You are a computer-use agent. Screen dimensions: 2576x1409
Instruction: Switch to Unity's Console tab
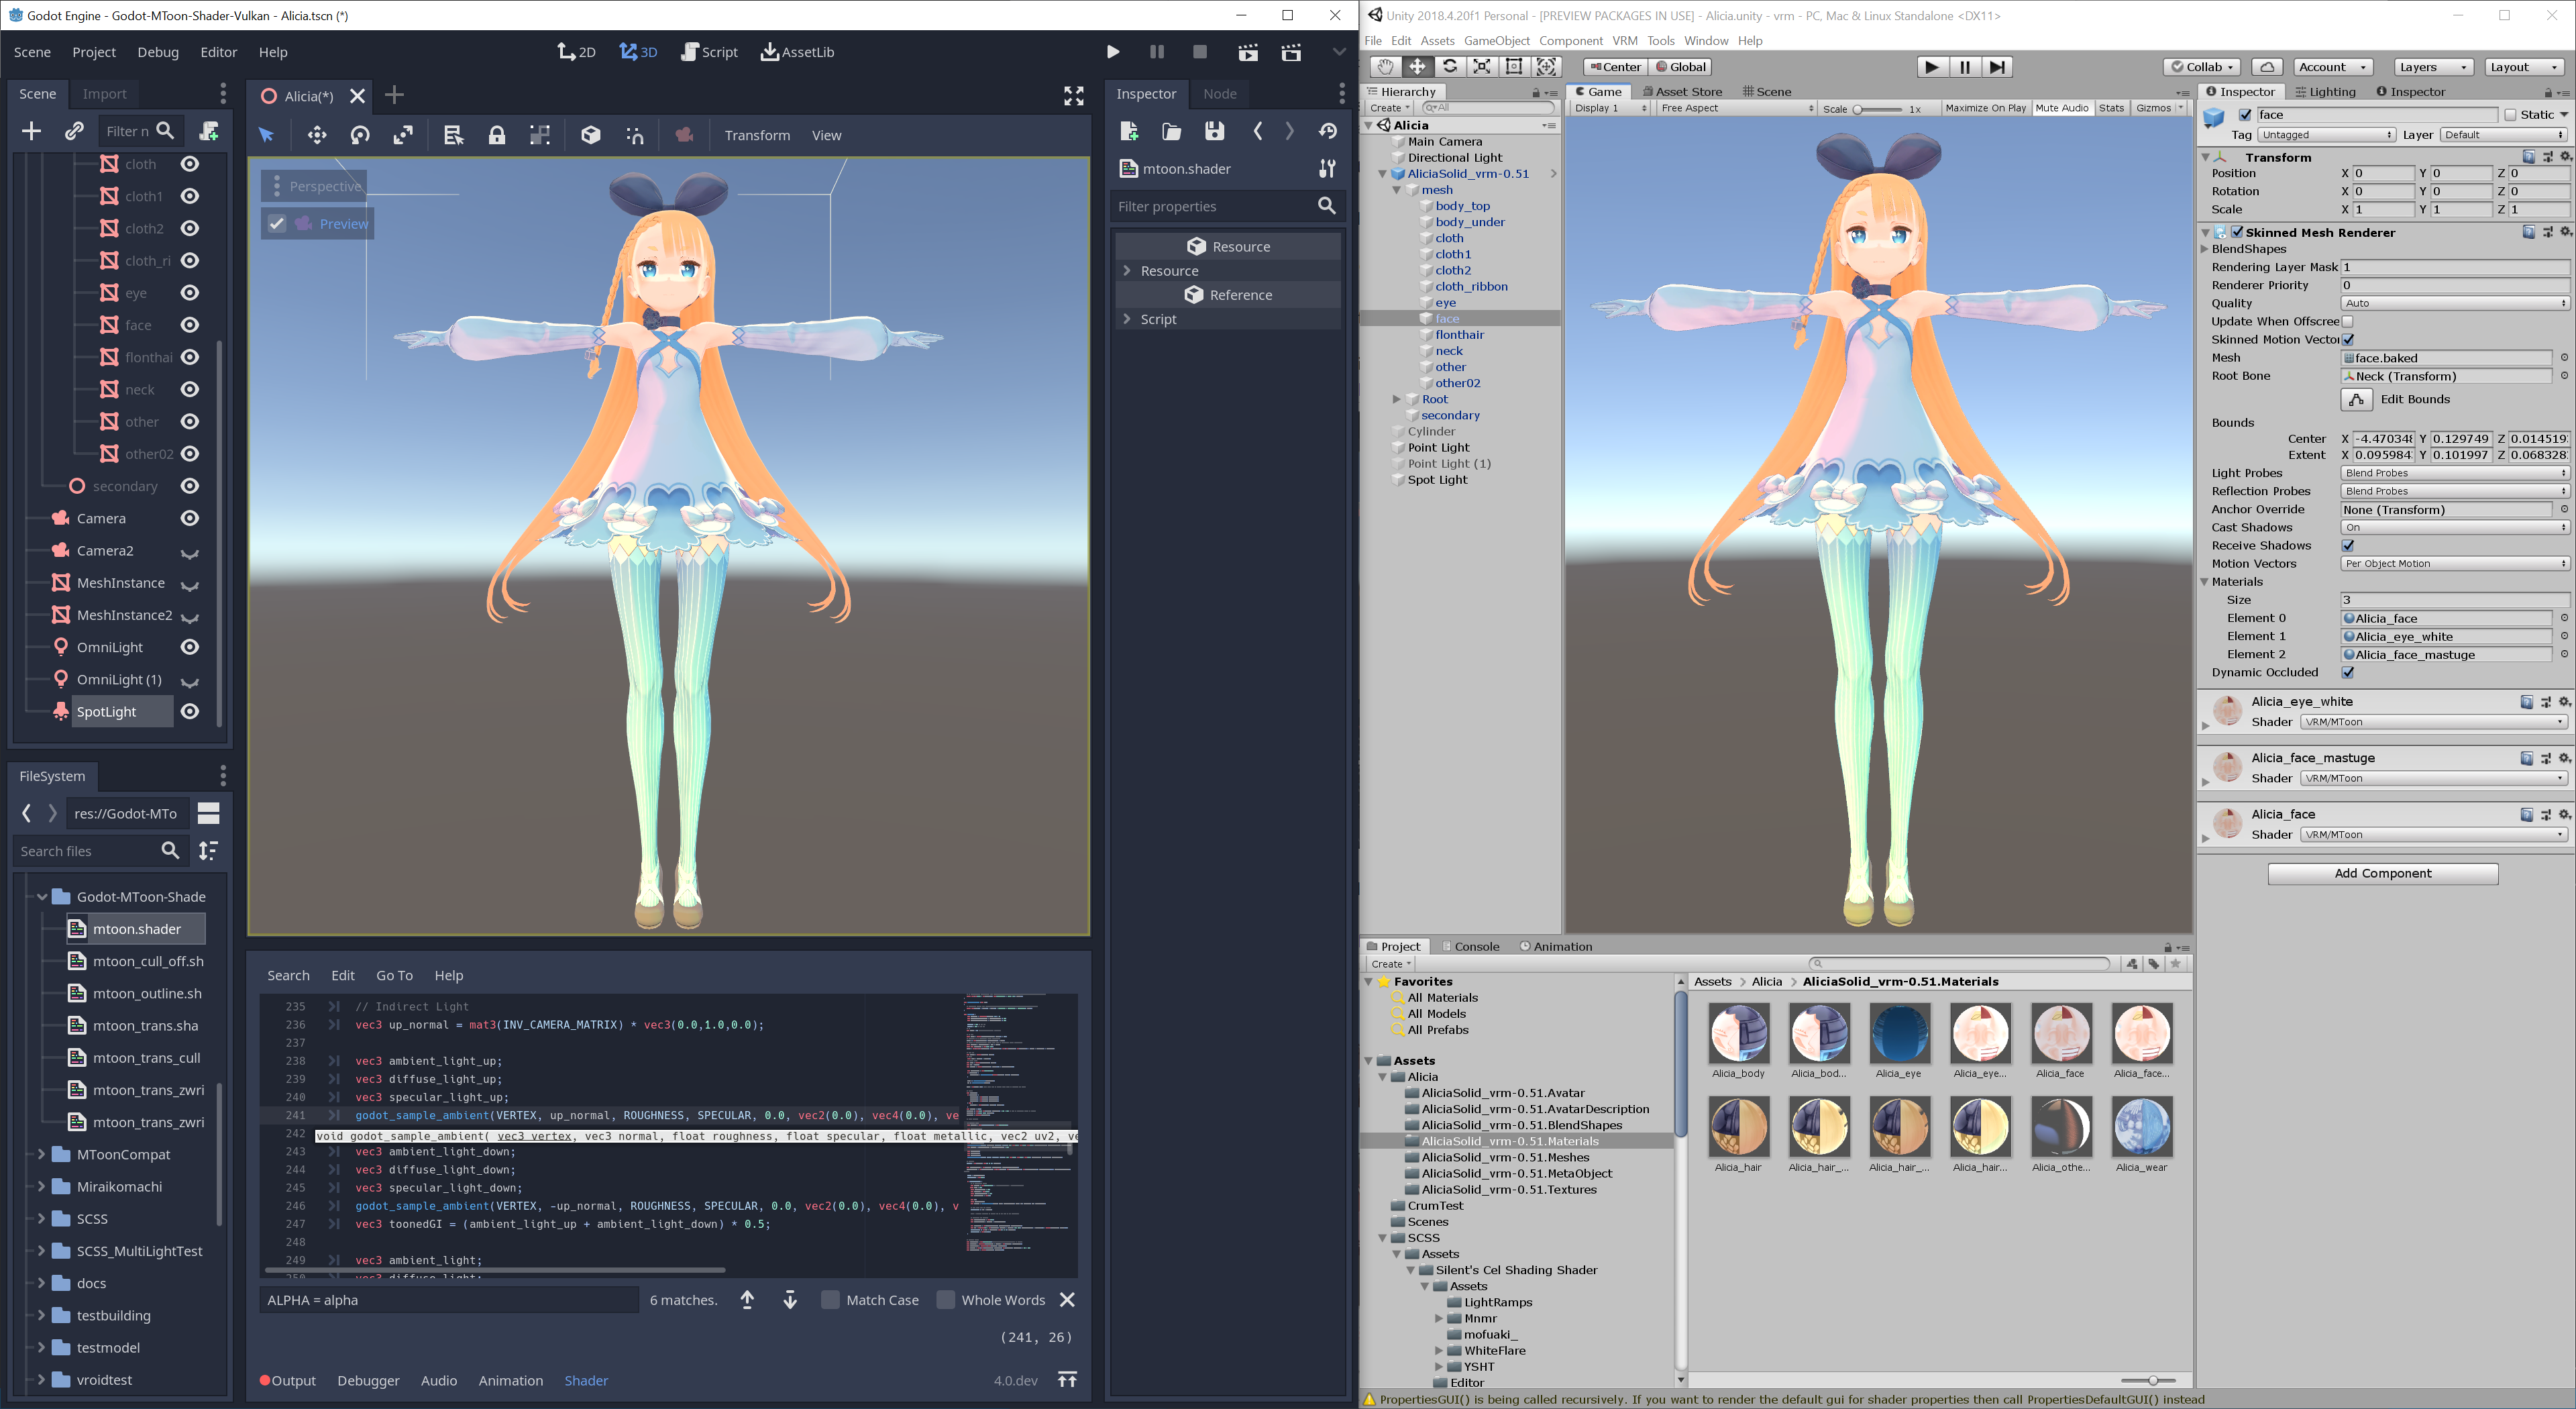pos(1474,946)
